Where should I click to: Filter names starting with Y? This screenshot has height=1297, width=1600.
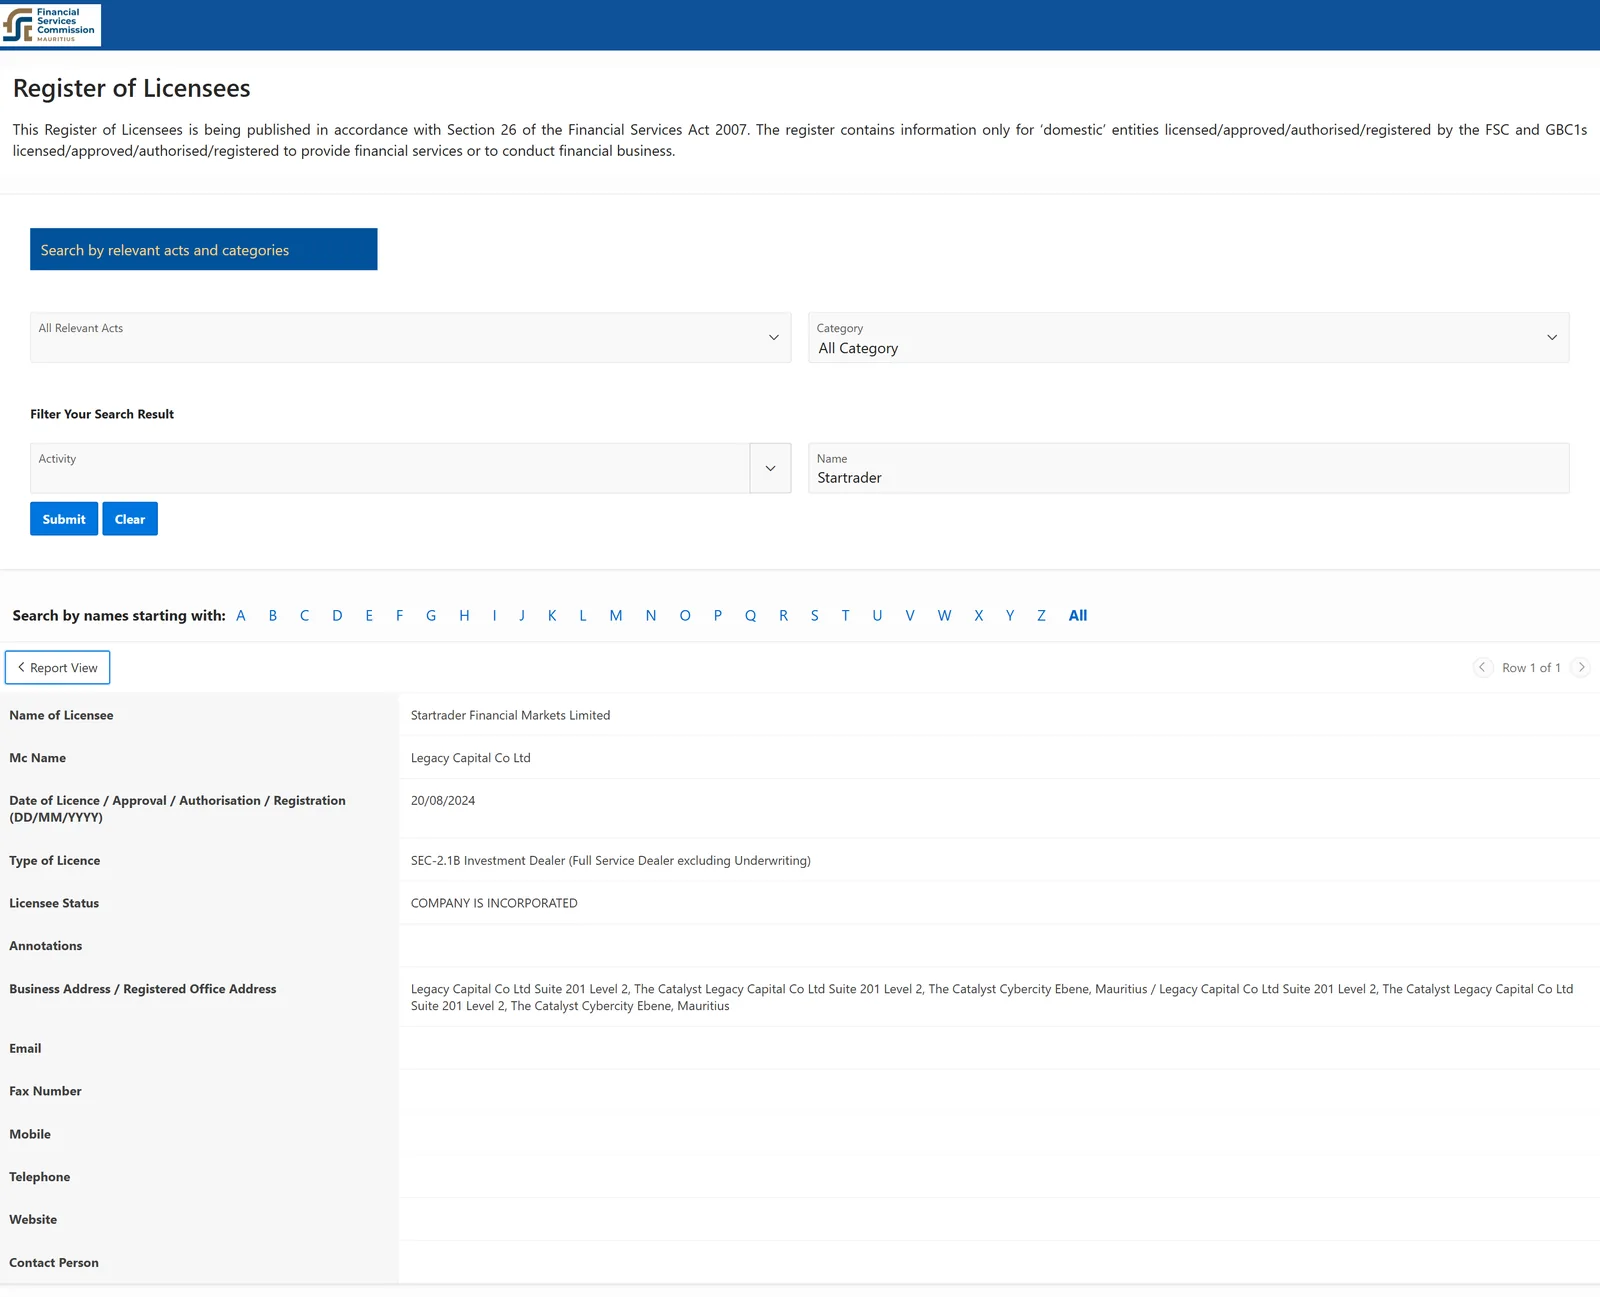(x=1010, y=616)
